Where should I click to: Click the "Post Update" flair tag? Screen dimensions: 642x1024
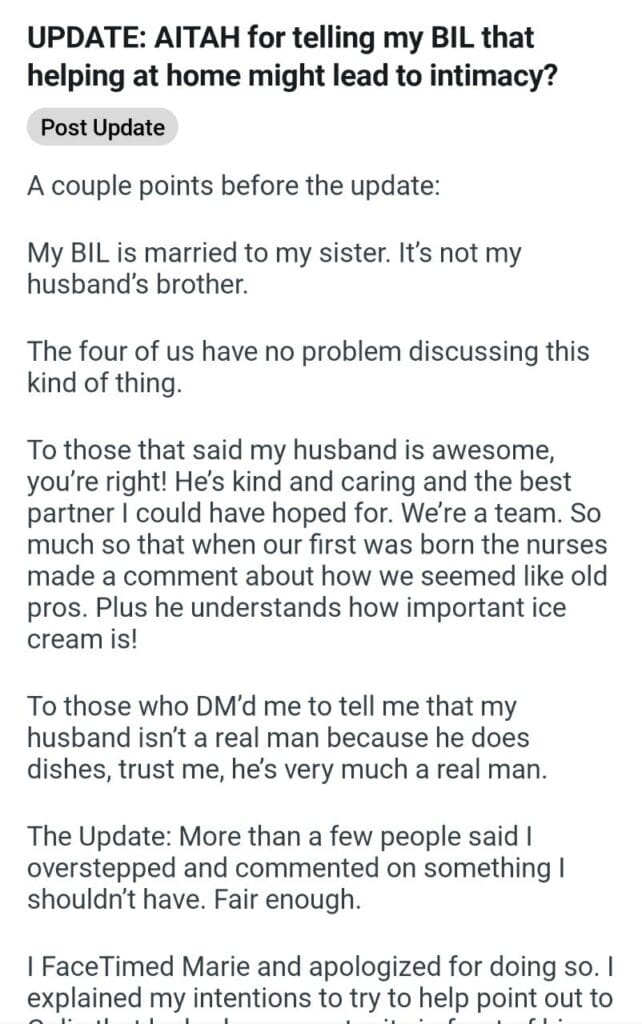pos(102,129)
